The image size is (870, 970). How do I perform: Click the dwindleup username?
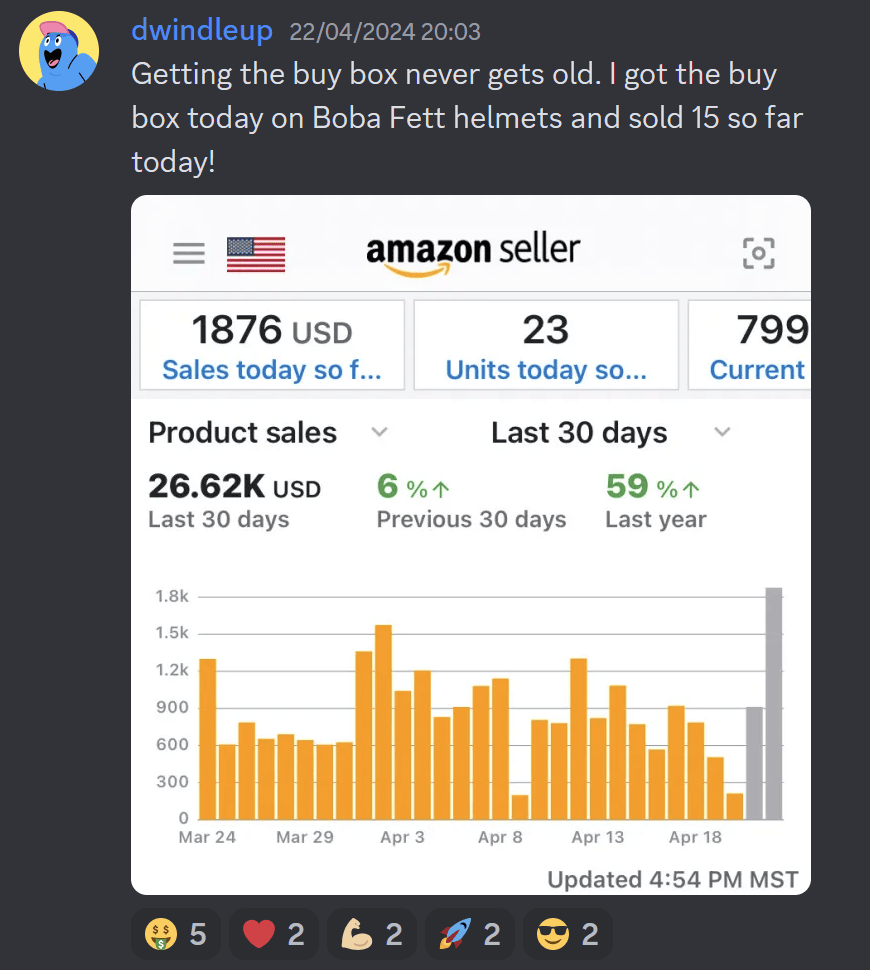click(x=201, y=31)
